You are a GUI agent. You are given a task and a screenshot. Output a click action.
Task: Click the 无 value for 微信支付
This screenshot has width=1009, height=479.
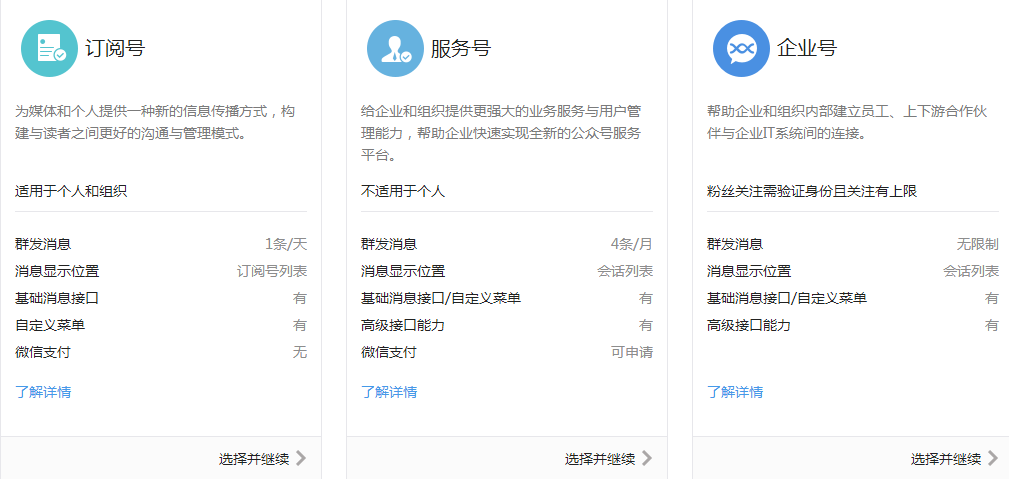point(301,352)
